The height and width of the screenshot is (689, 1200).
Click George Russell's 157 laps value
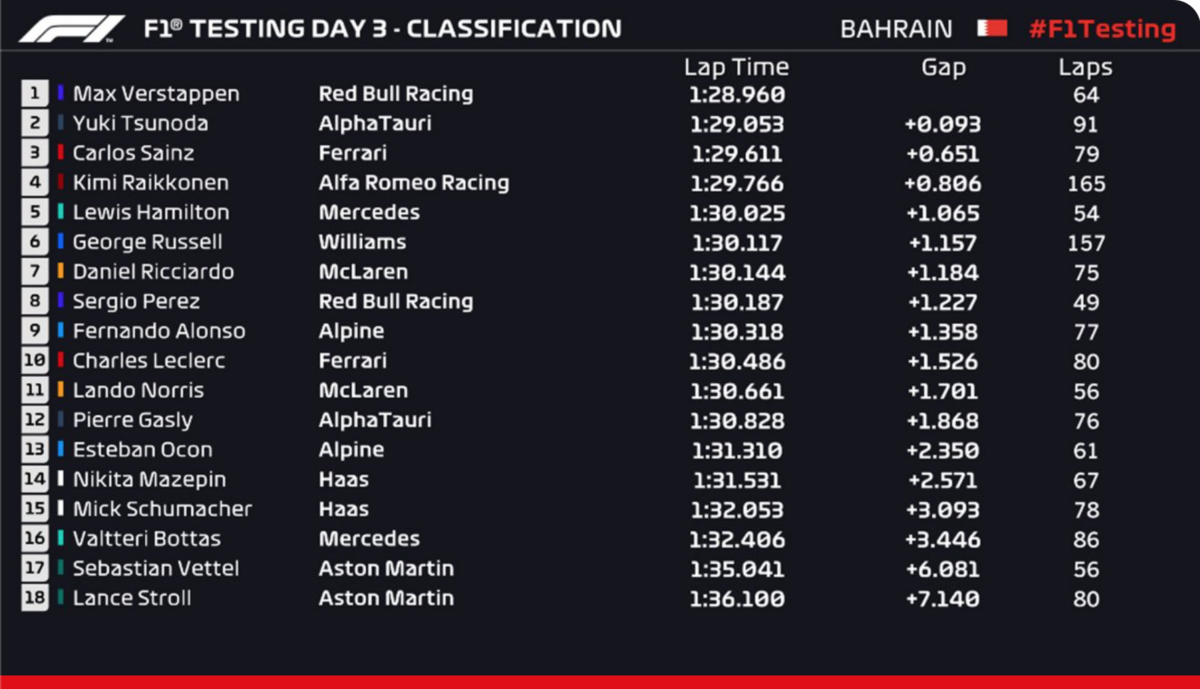coord(1086,243)
